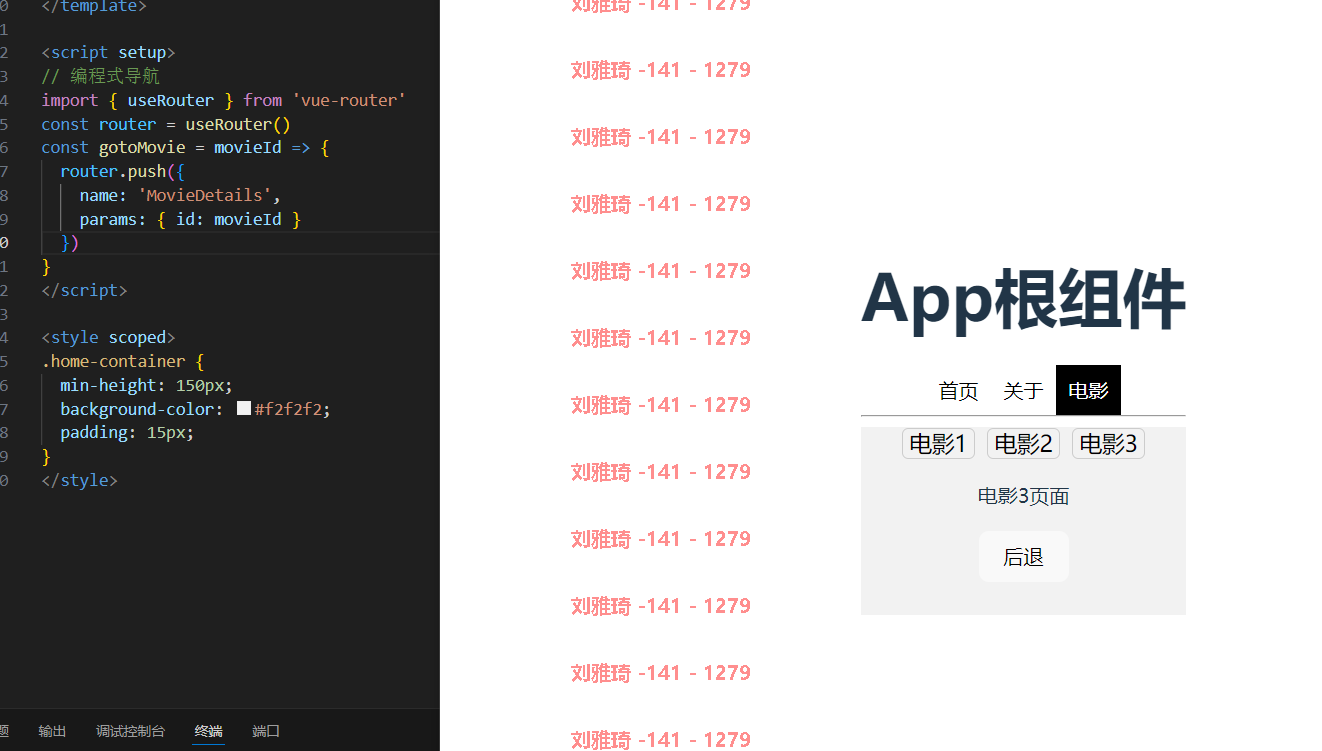Image resolution: width=1322 pixels, height=751 pixels.
Task: Click the 'vue-router' import string
Action: (349, 100)
